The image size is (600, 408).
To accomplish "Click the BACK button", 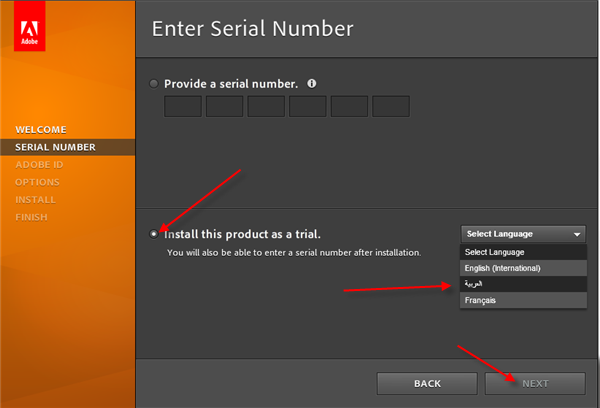I will click(x=427, y=384).
